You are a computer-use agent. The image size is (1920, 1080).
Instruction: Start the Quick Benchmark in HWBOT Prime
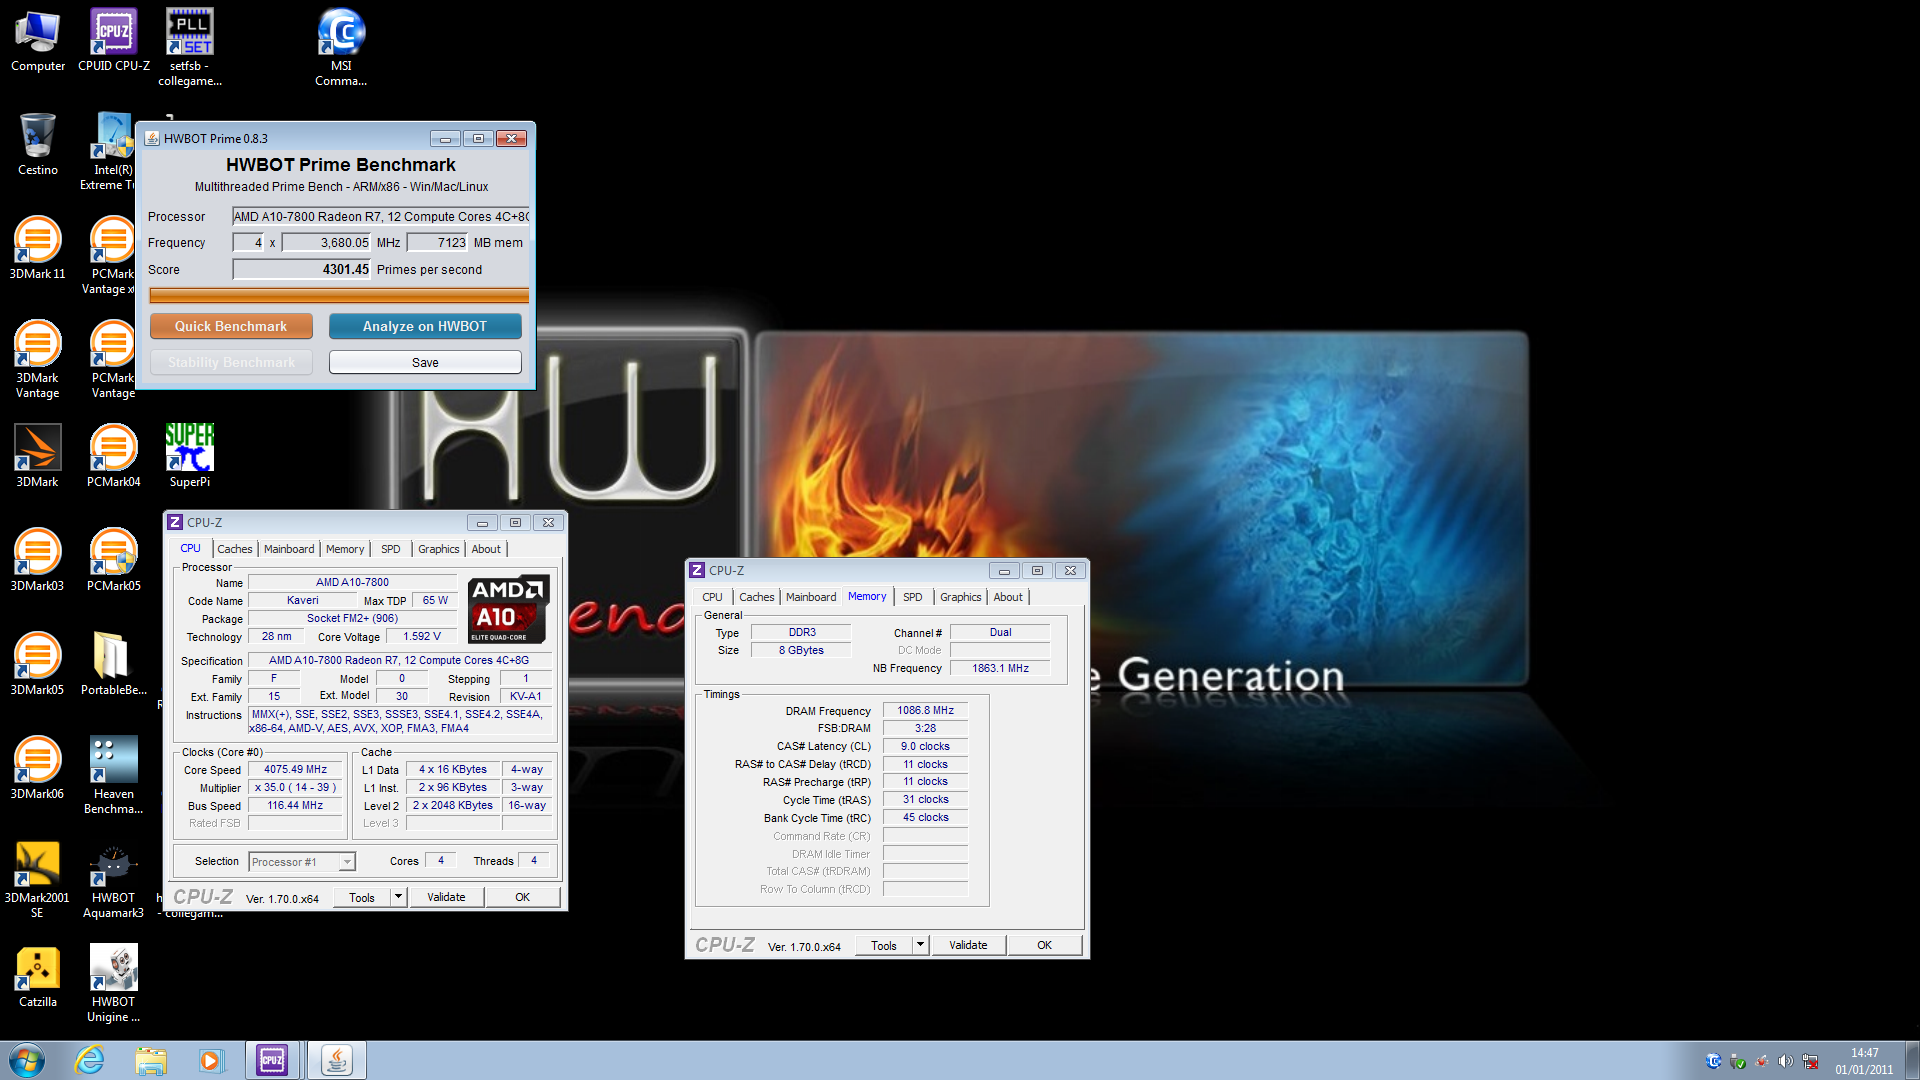(x=231, y=326)
